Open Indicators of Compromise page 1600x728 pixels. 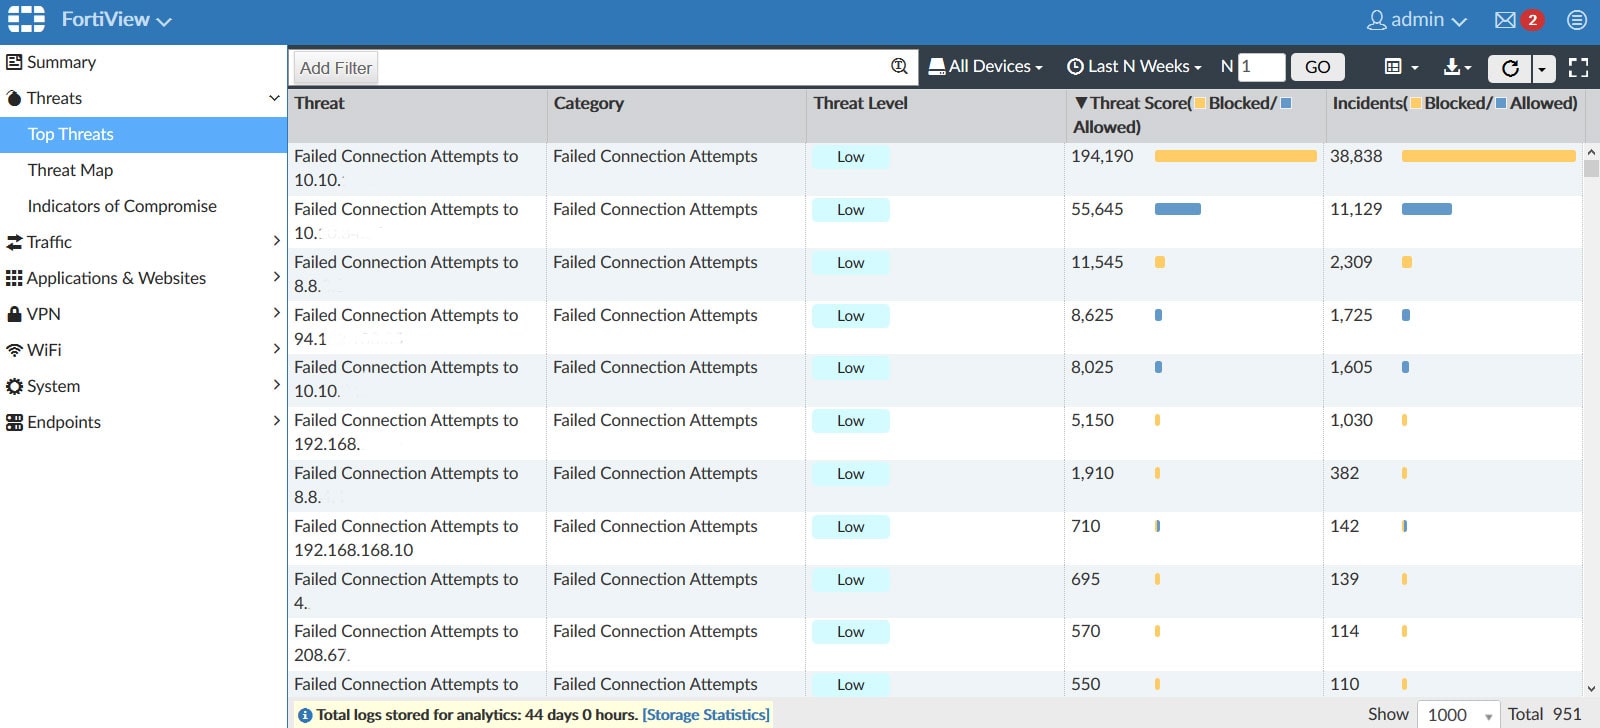(122, 206)
